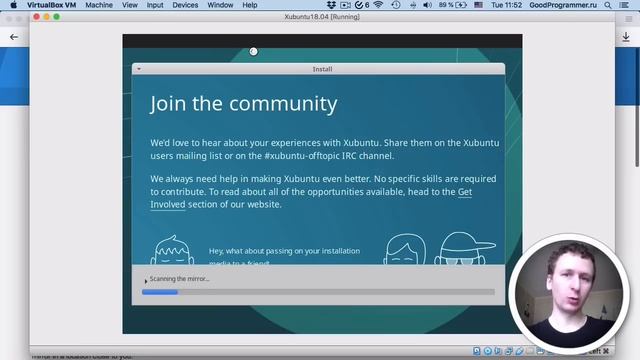Click the back arrow in the background browser
The image size is (640, 360).
pos(14,37)
